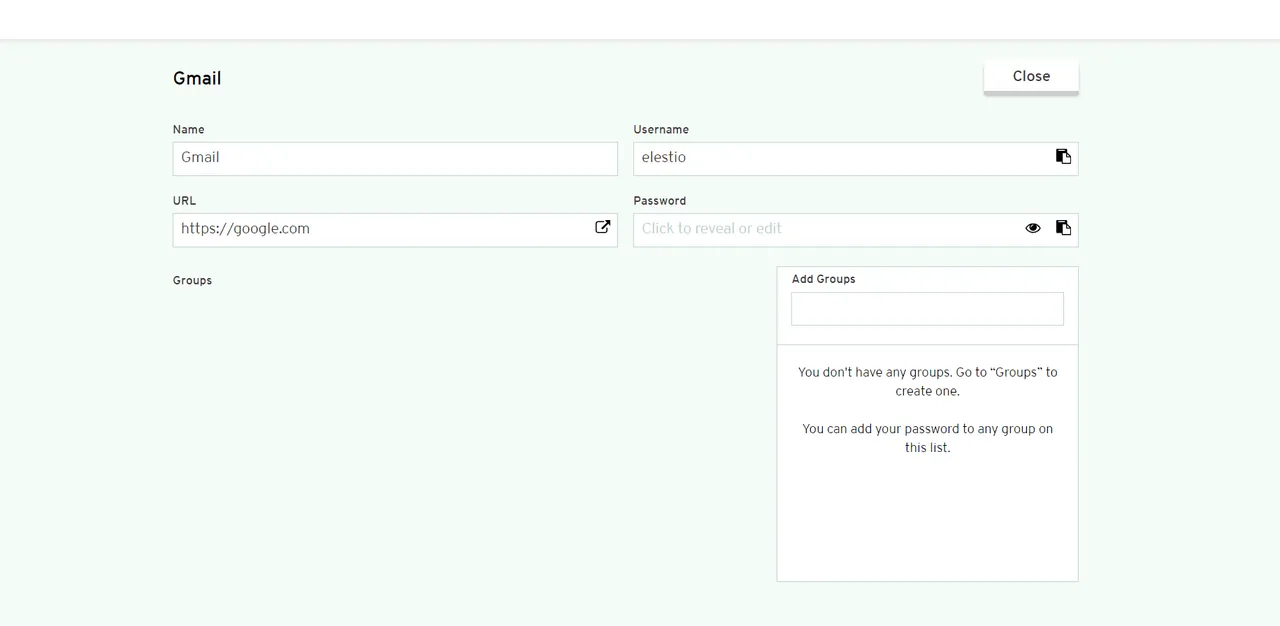Edit the Name field containing Gmail
The width and height of the screenshot is (1280, 626).
[x=395, y=158]
